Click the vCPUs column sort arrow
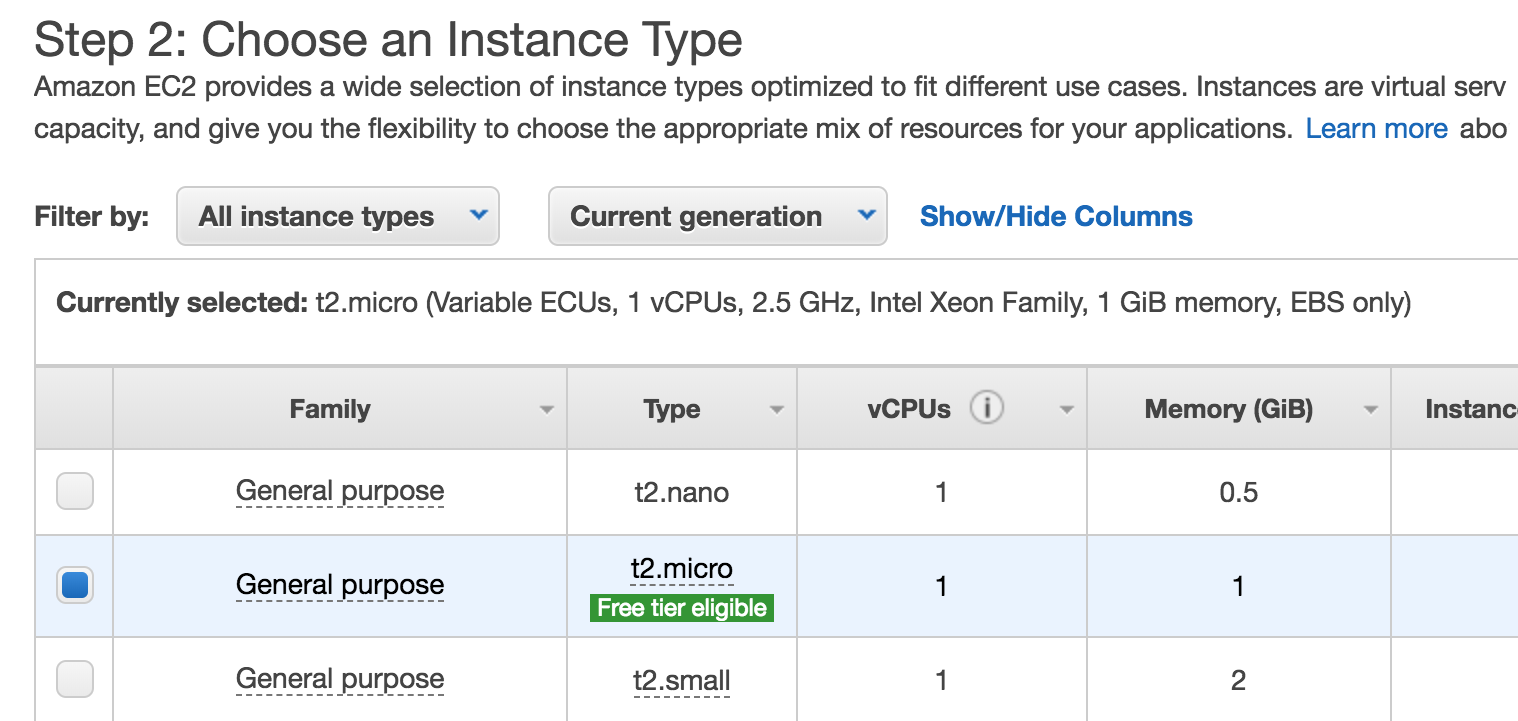This screenshot has width=1518, height=721. [x=1066, y=410]
